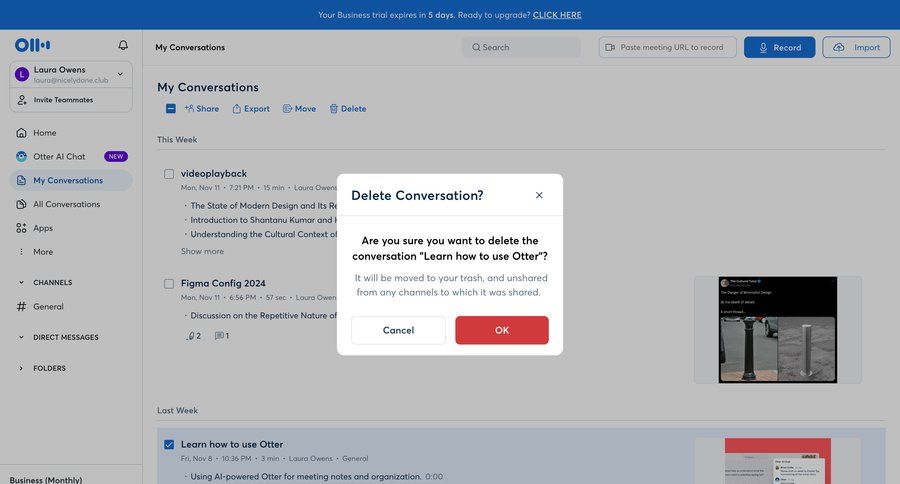Viewport: 900px width, 484px height.
Task: Click the highlights count icon showing 2
Action: click(193, 336)
